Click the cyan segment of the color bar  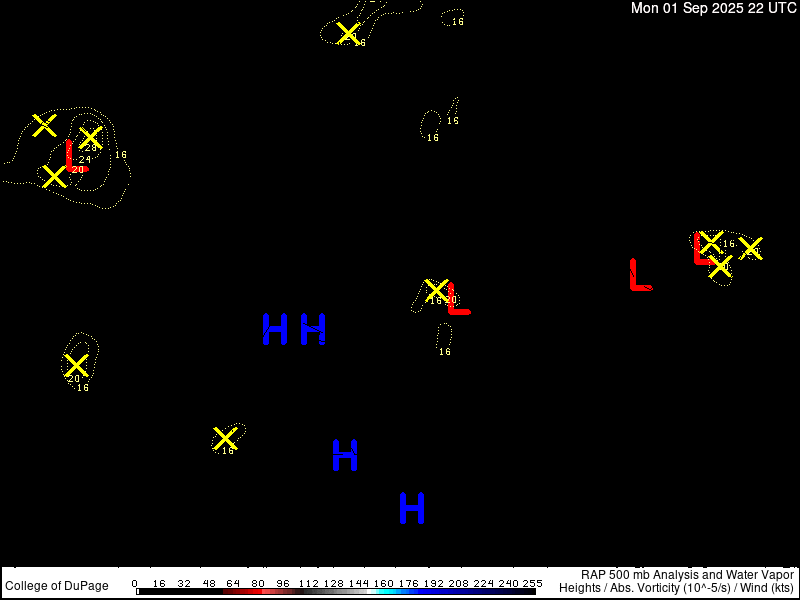(390, 592)
